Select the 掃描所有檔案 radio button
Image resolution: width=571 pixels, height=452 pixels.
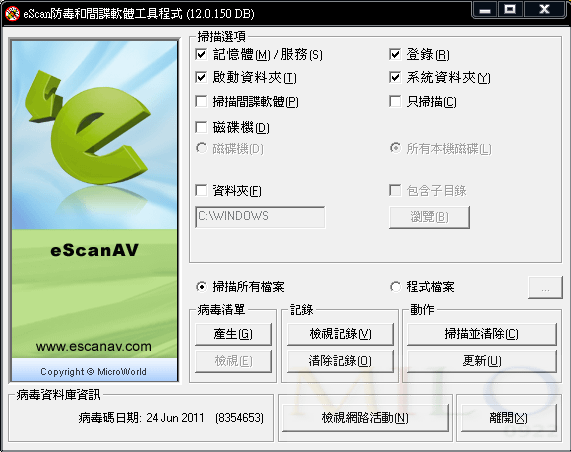coord(201,287)
